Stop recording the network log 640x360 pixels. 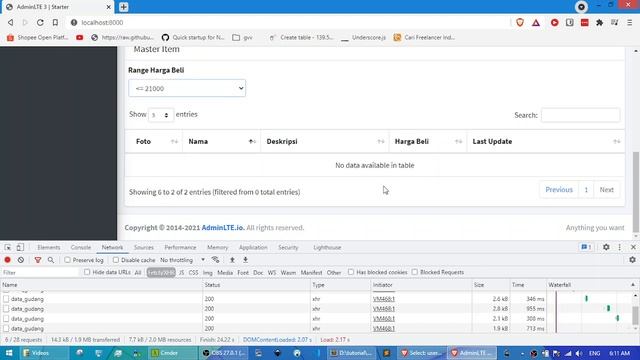[7, 260]
